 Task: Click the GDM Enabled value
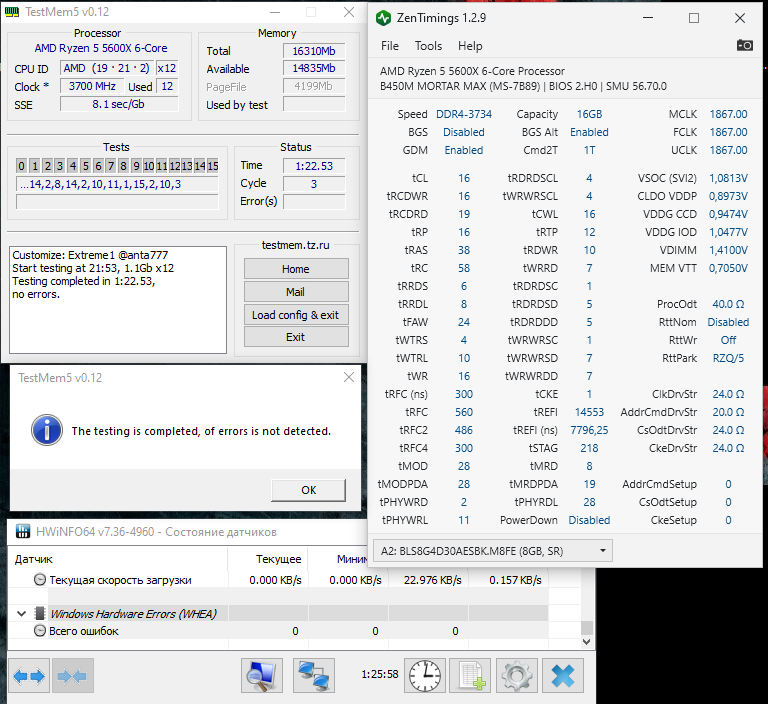tap(464, 150)
